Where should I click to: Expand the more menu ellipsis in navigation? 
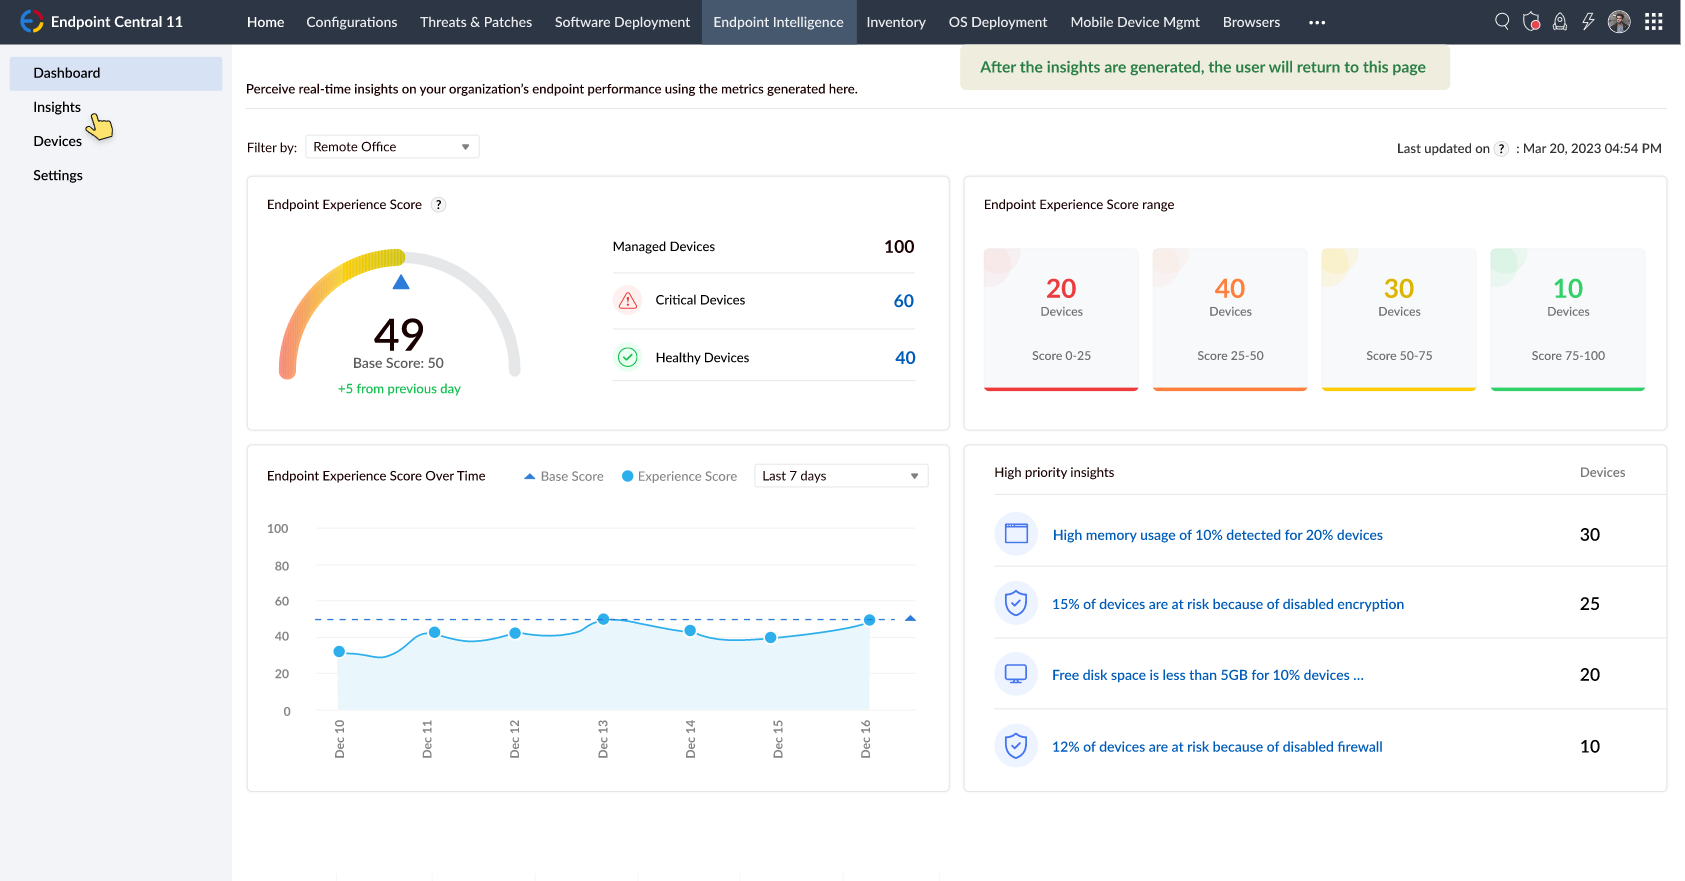1317,22
